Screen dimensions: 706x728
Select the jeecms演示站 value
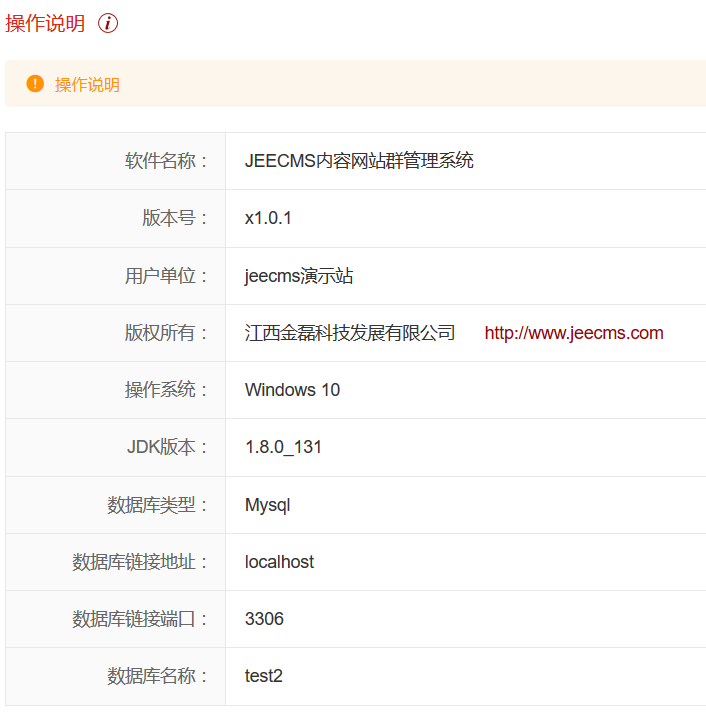[299, 276]
